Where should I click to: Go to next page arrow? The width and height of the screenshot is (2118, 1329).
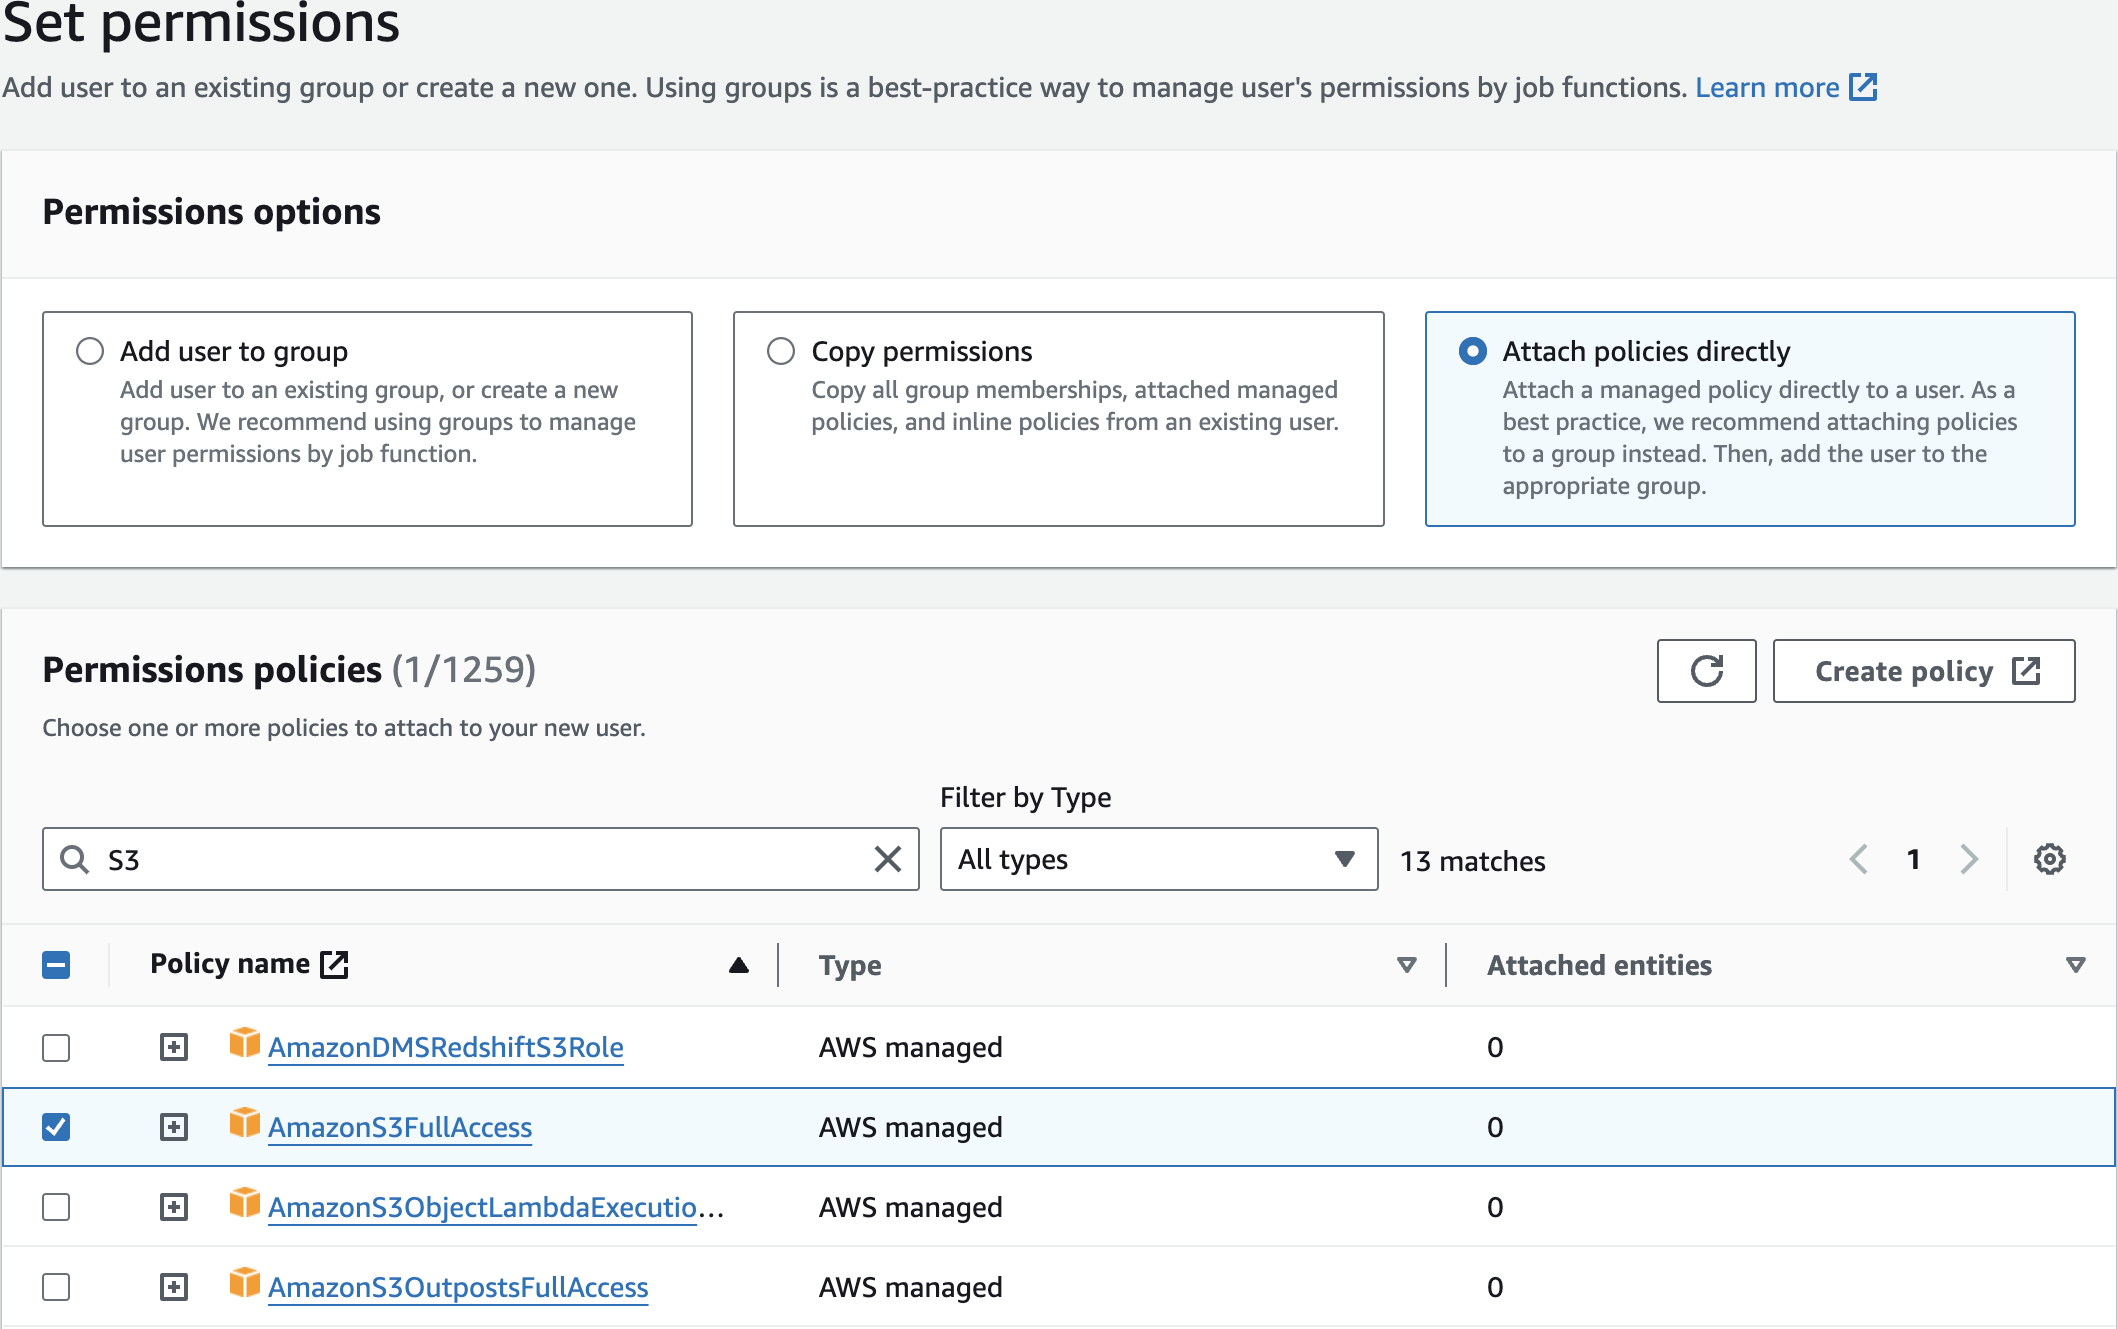pyautogui.click(x=1968, y=859)
